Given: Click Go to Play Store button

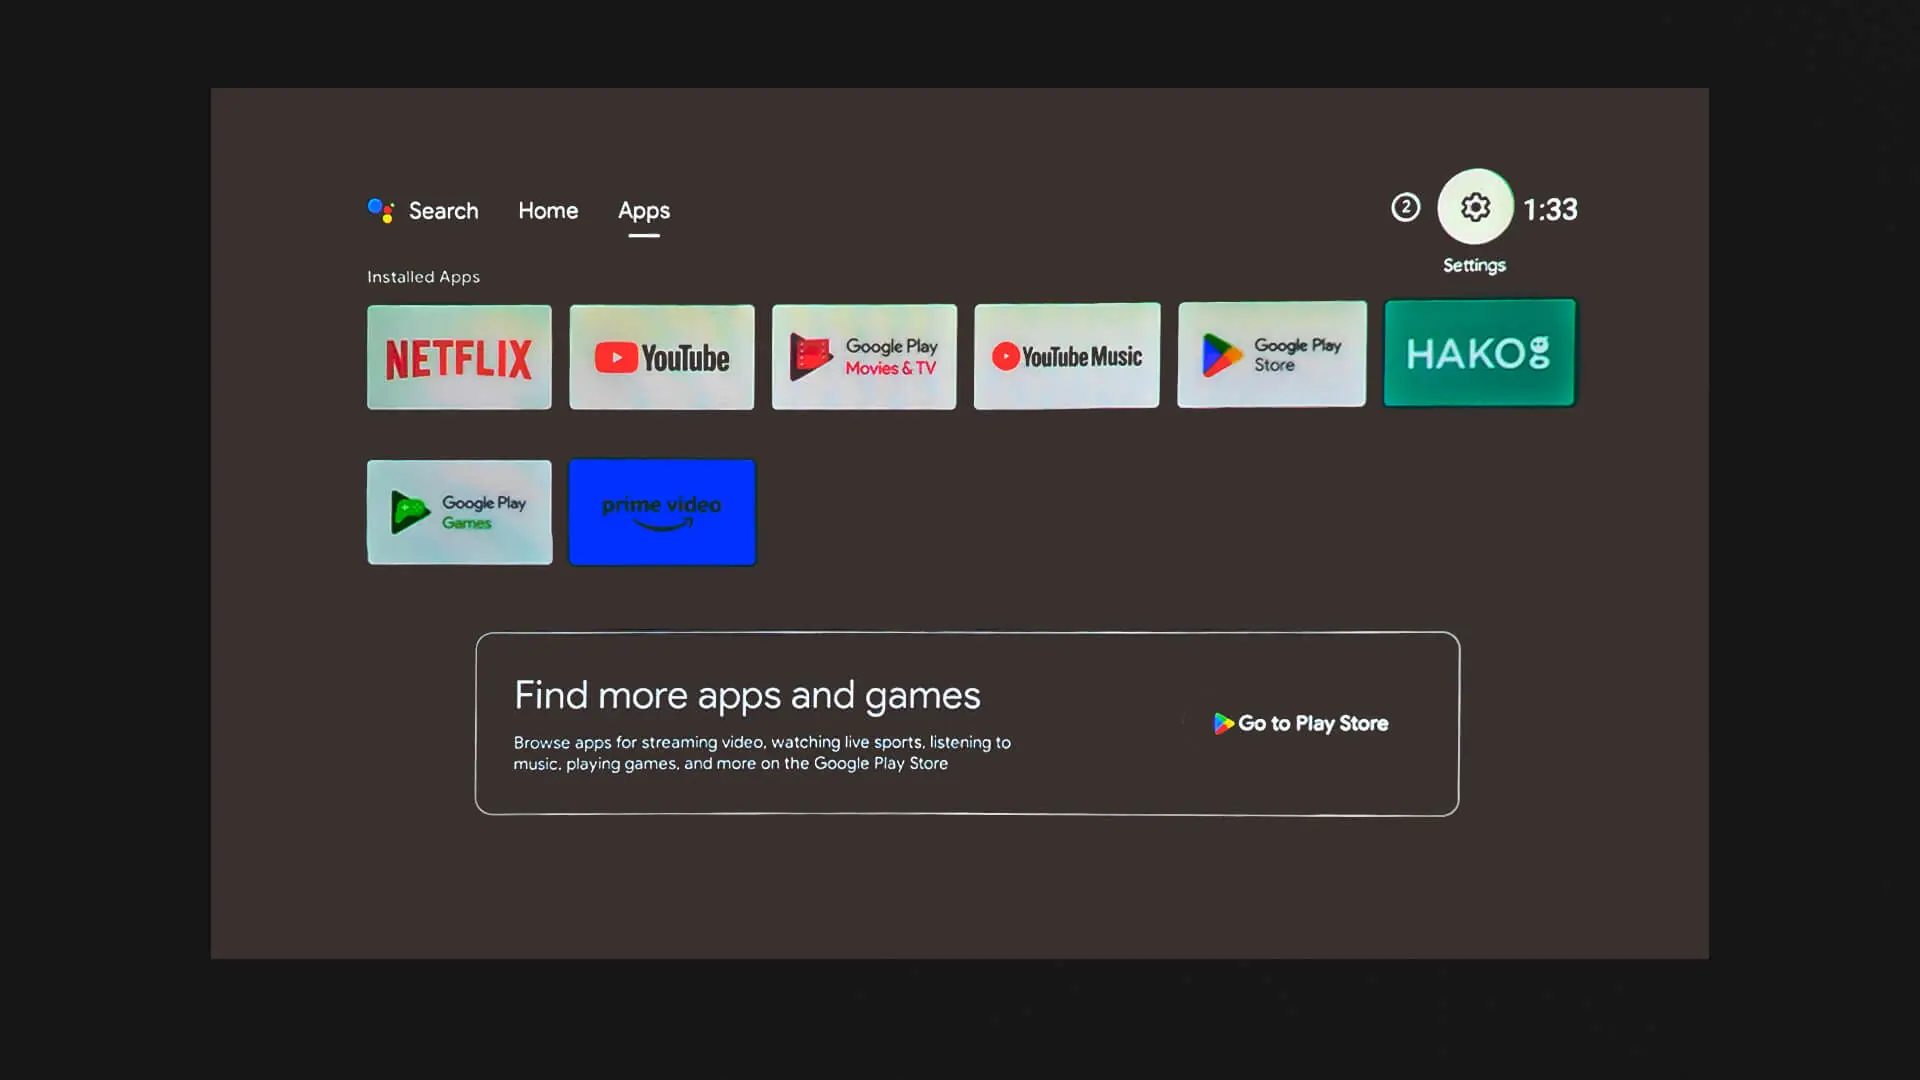Looking at the screenshot, I should pyautogui.click(x=1301, y=723).
